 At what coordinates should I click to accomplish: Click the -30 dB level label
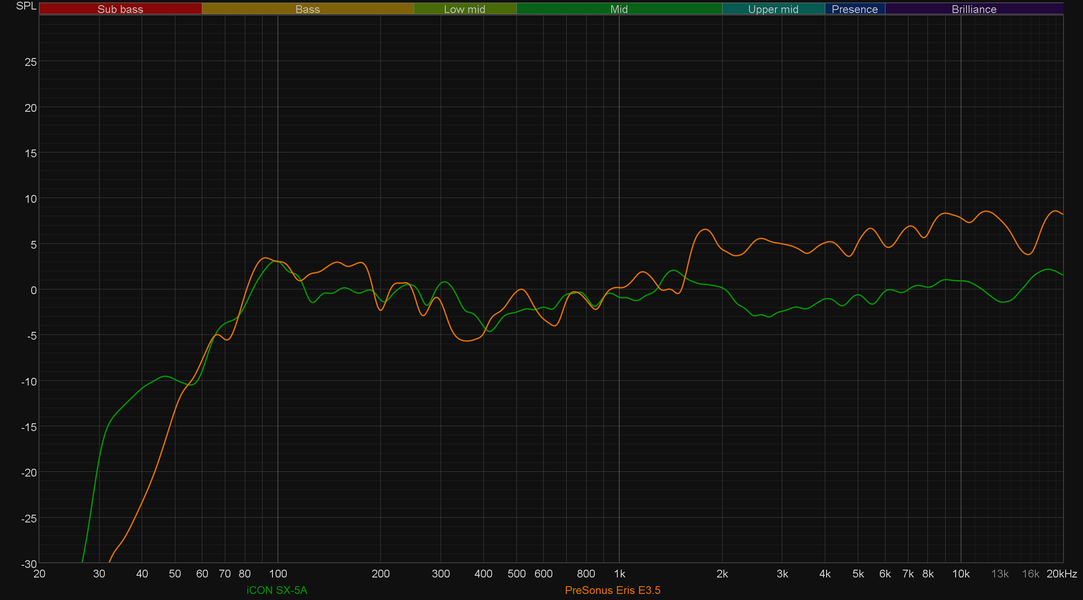28,564
